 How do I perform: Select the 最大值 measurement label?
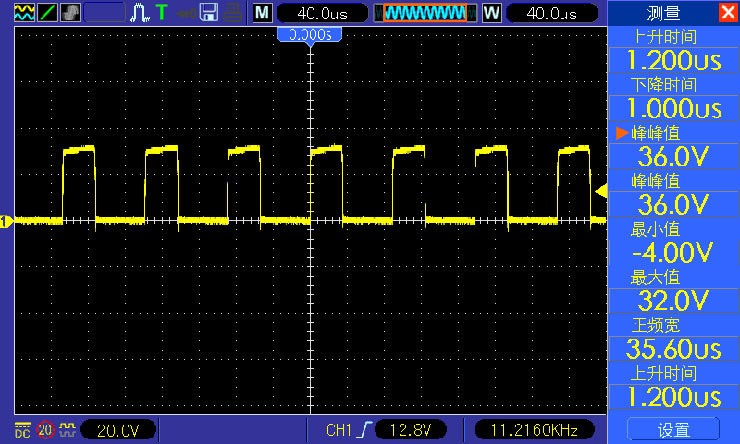click(x=656, y=277)
